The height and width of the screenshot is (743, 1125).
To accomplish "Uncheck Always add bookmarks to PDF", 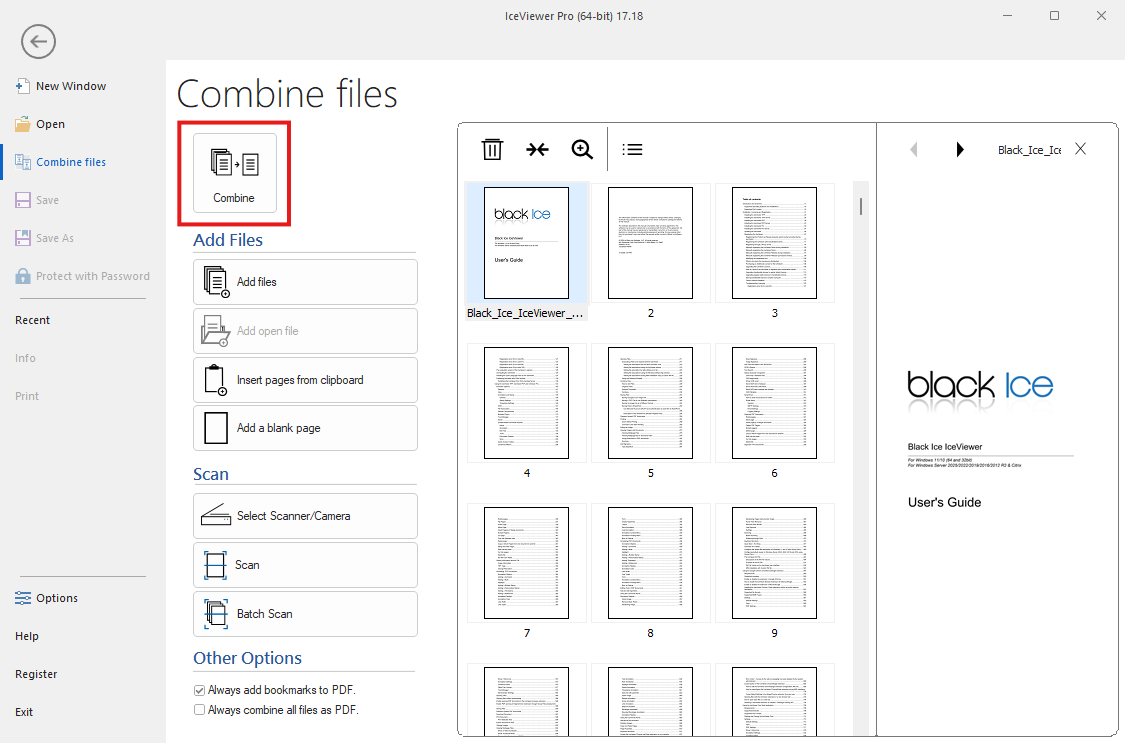I will coord(199,690).
